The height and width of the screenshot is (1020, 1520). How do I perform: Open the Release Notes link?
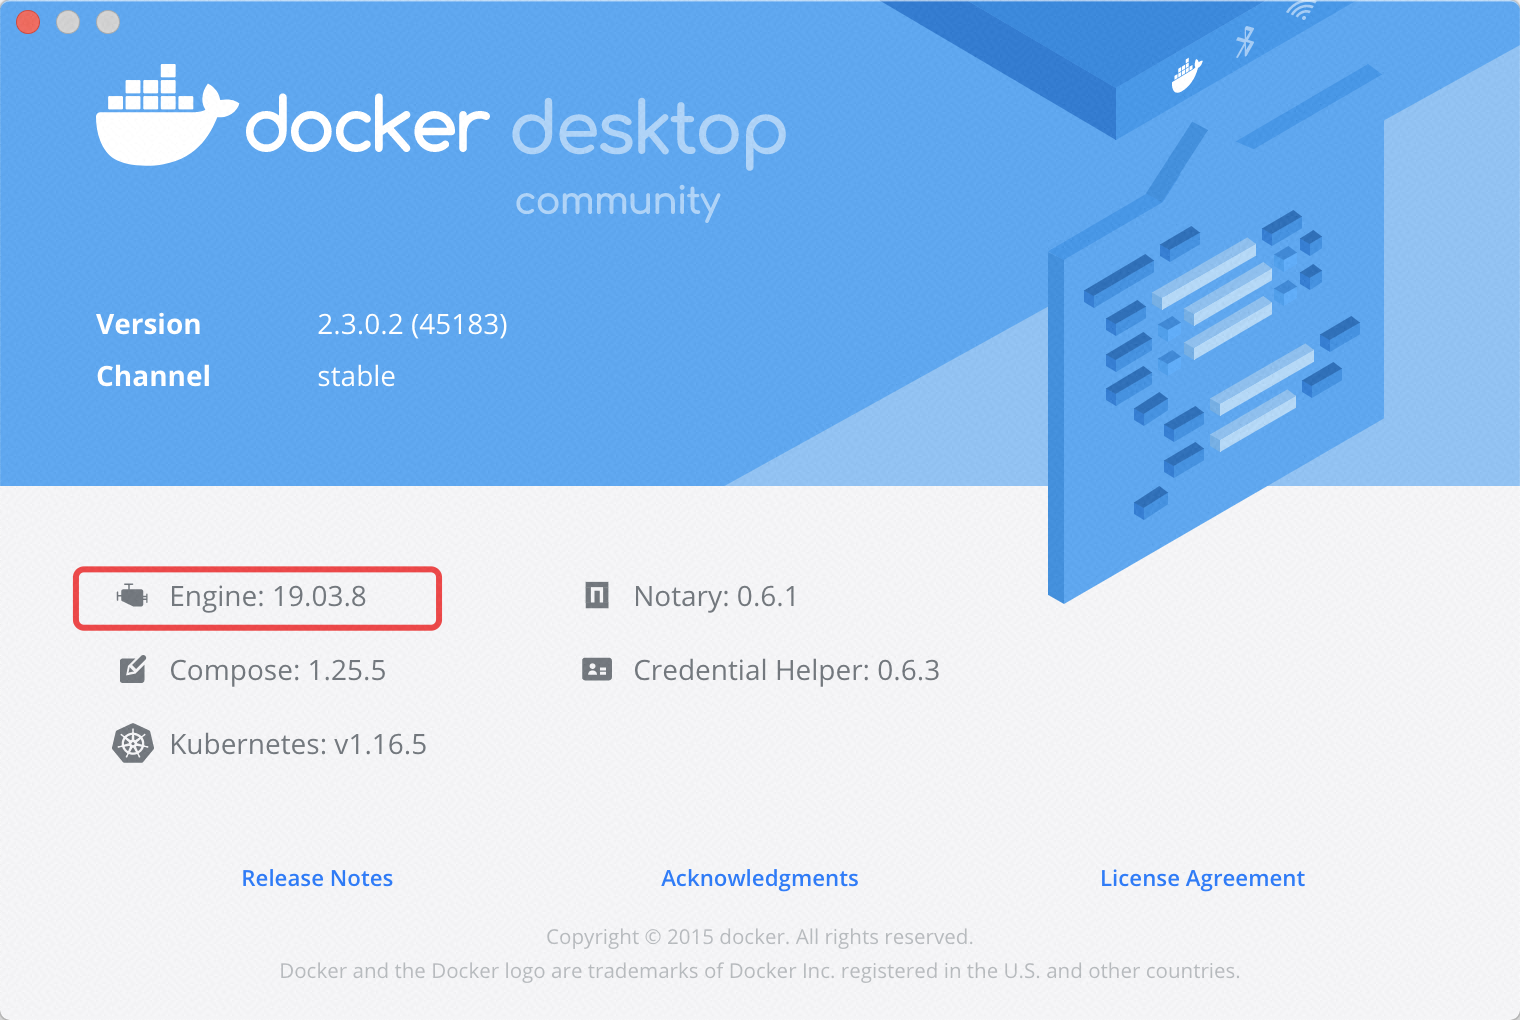317,878
